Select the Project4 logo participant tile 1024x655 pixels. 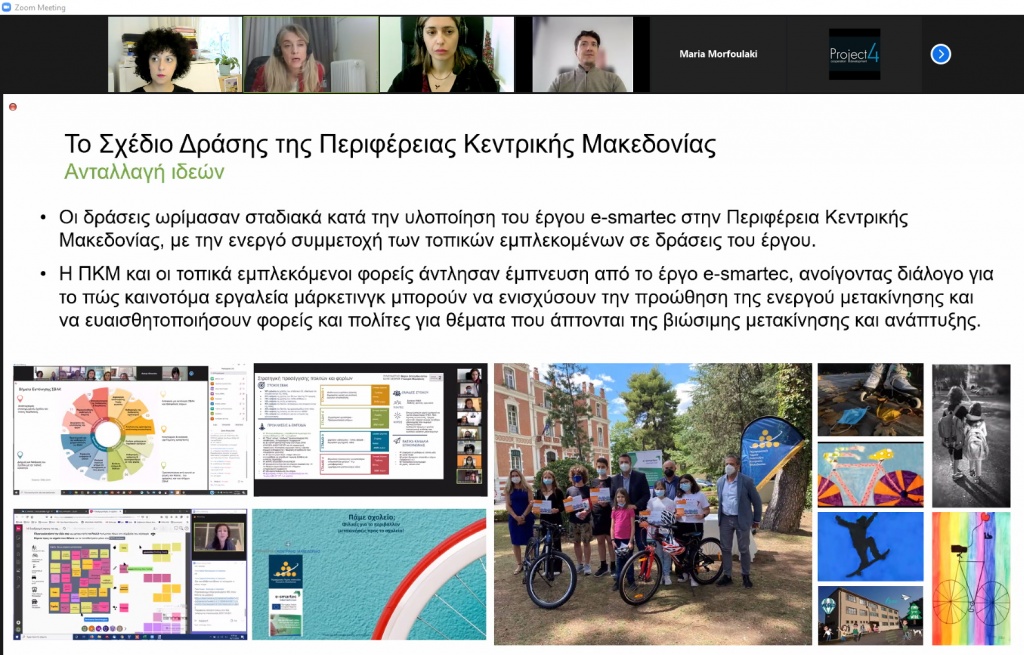854,54
